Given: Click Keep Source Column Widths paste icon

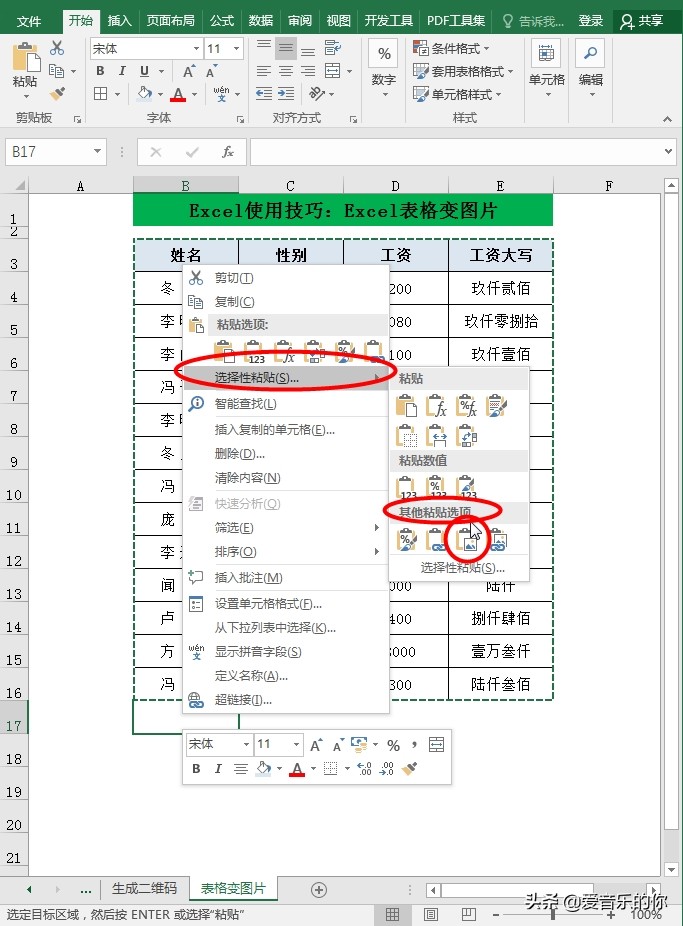Looking at the screenshot, I should pos(436,436).
